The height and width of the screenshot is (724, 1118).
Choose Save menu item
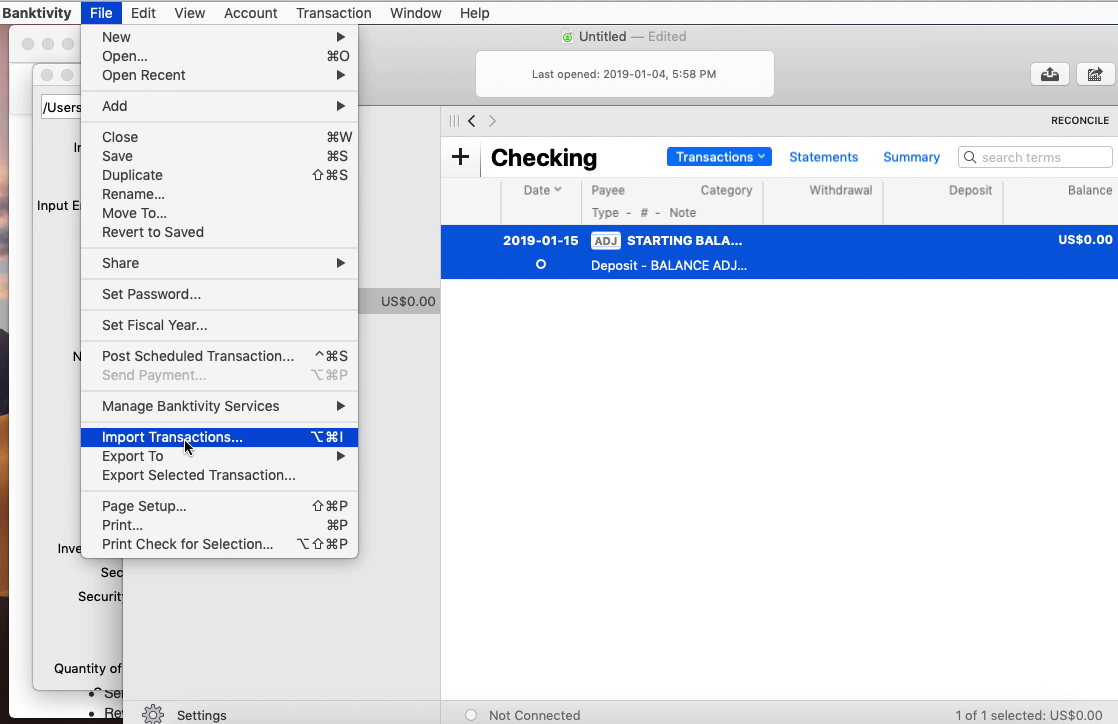(x=219, y=156)
